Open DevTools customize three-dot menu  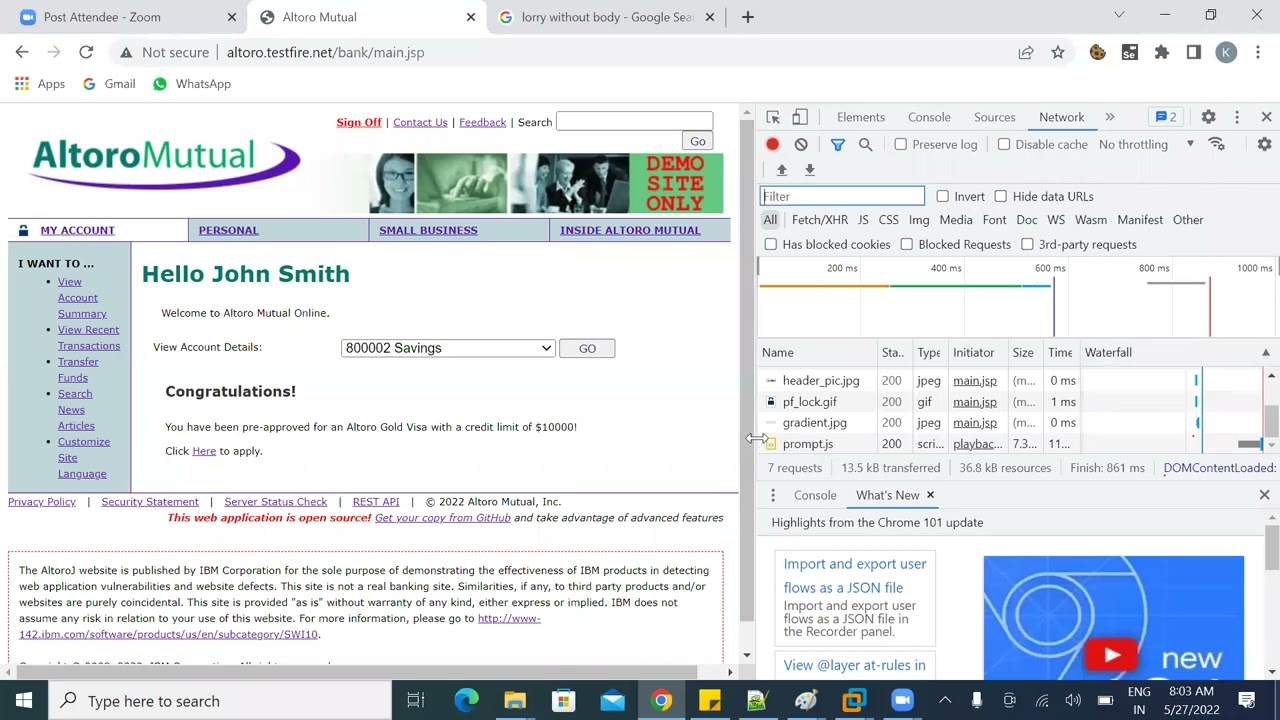tap(1237, 117)
